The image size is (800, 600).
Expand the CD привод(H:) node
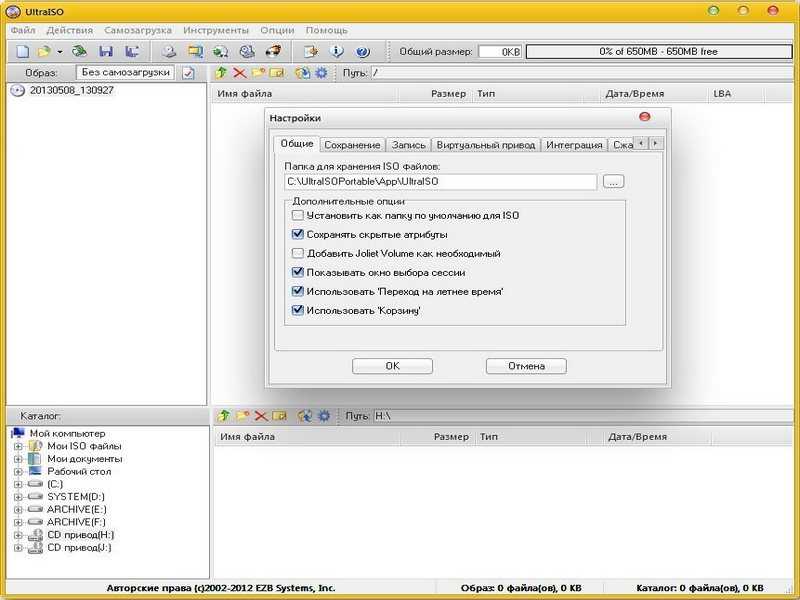coord(18,535)
